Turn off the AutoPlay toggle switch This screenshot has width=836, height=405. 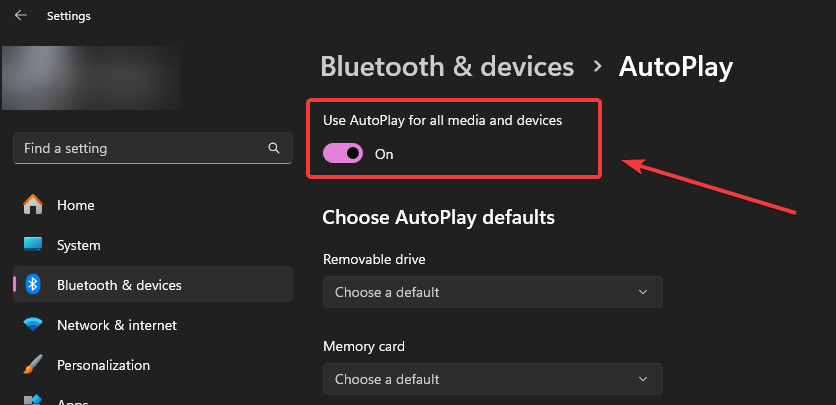pos(343,154)
